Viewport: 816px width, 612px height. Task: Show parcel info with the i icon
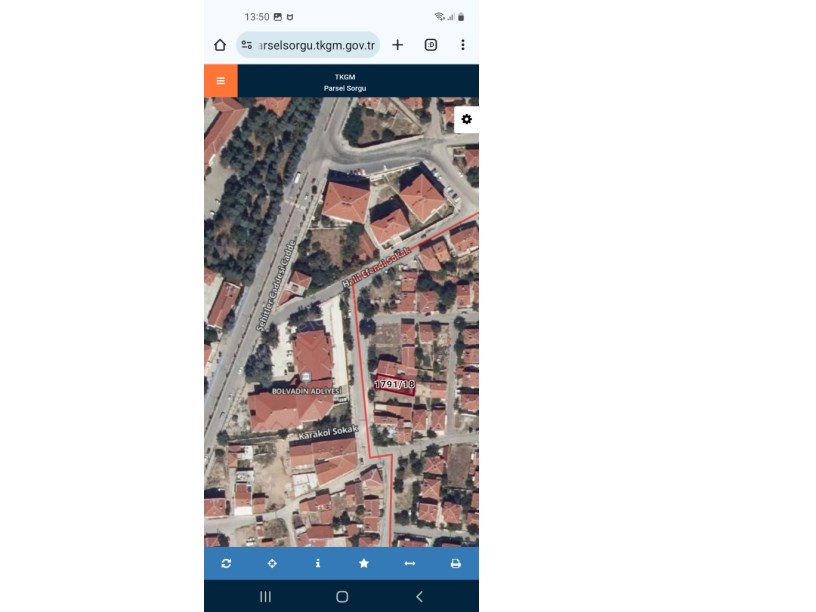tap(318, 563)
